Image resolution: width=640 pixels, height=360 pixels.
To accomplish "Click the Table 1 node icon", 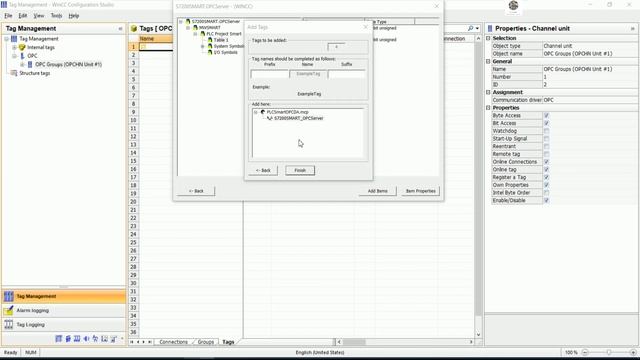I will coord(210,40).
